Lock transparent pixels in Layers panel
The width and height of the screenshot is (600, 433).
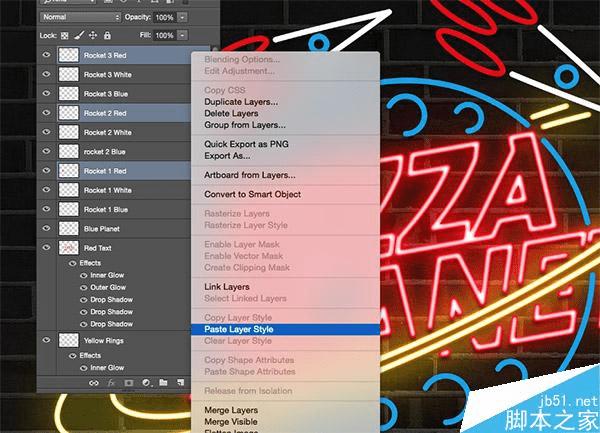(x=65, y=36)
